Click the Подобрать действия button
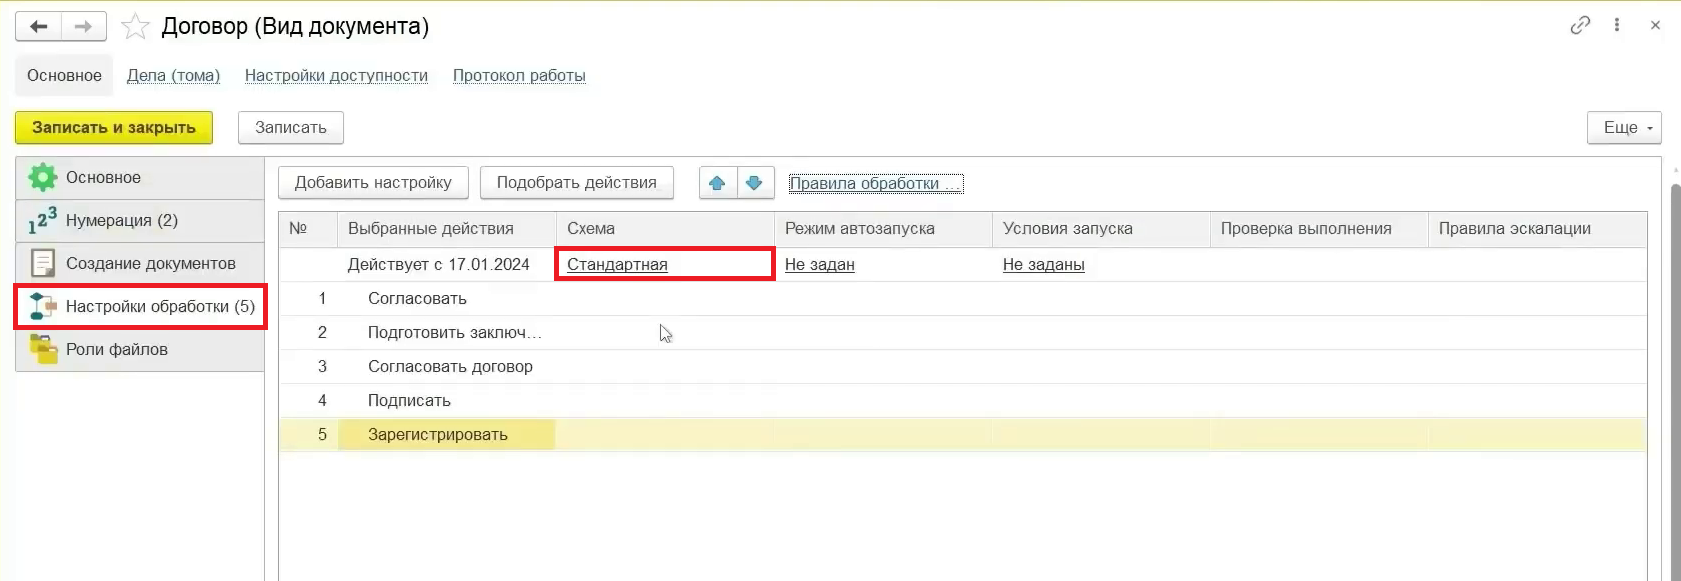Screen dimensions: 1681x581 pyautogui.click(x=576, y=183)
